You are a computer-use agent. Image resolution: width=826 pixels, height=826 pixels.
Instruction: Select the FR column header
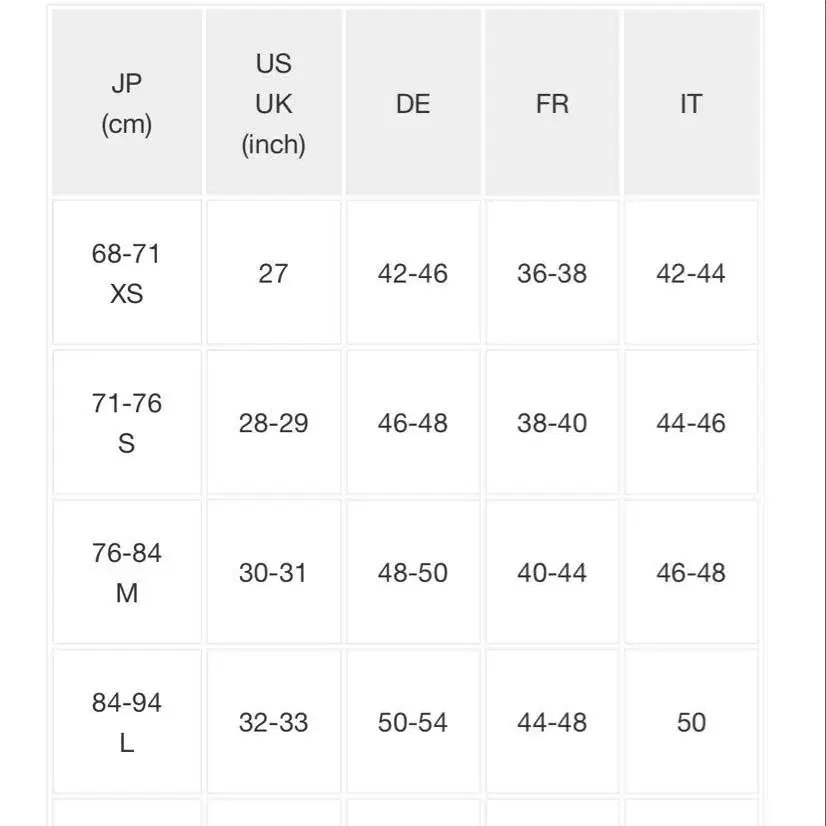(x=552, y=102)
